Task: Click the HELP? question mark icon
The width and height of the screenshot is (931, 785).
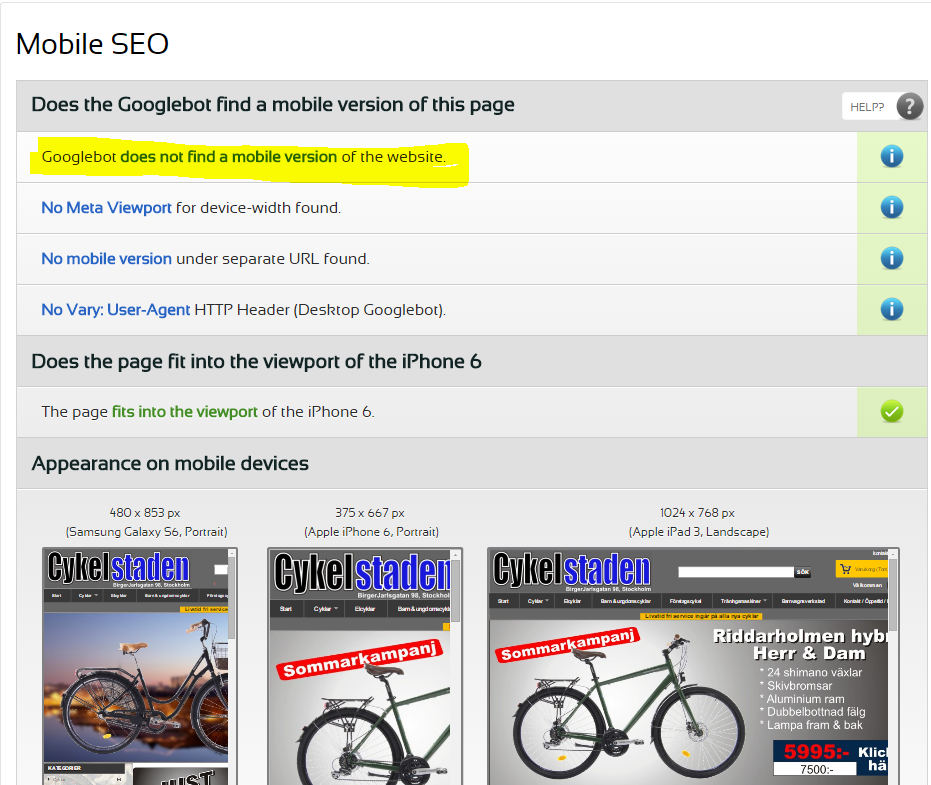Action: tap(910, 106)
